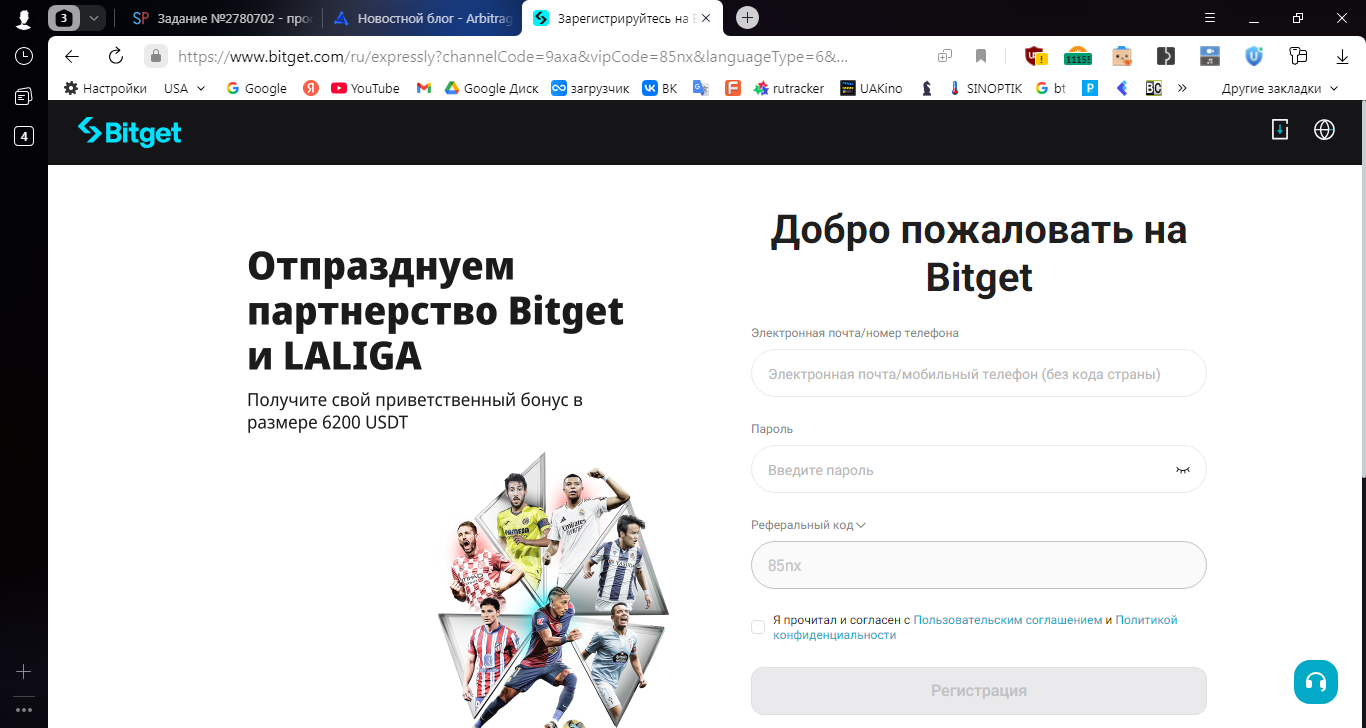Open the uBlock shield extension with warning badge

tap(1035, 56)
